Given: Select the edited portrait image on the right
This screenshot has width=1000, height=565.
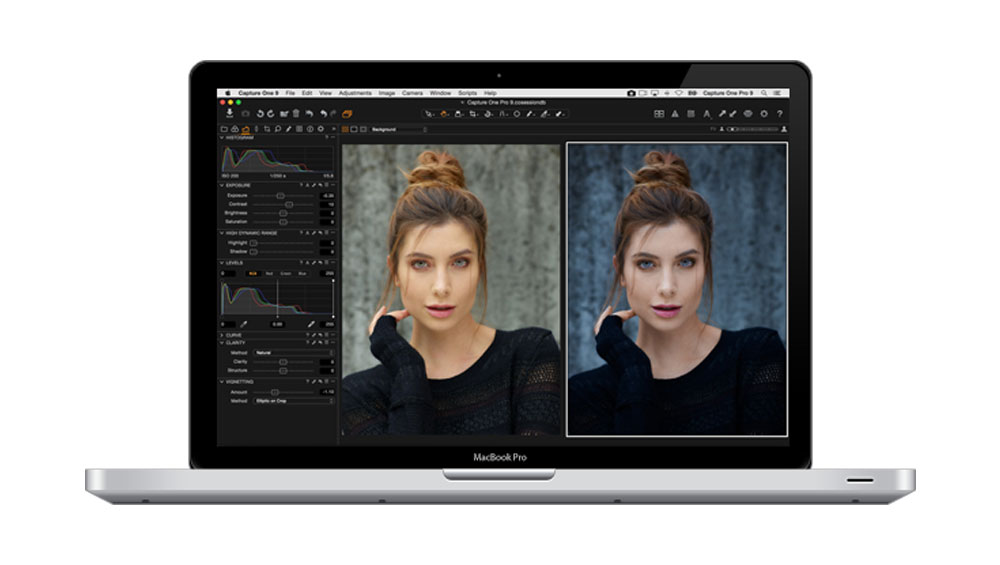Looking at the screenshot, I should pyautogui.click(x=677, y=289).
